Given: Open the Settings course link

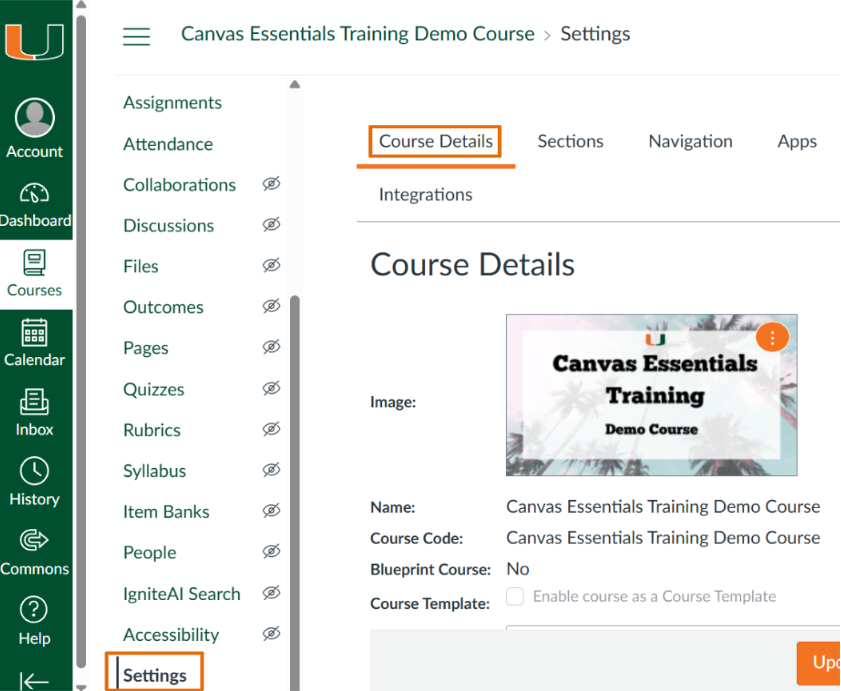Looking at the screenshot, I should [154, 675].
